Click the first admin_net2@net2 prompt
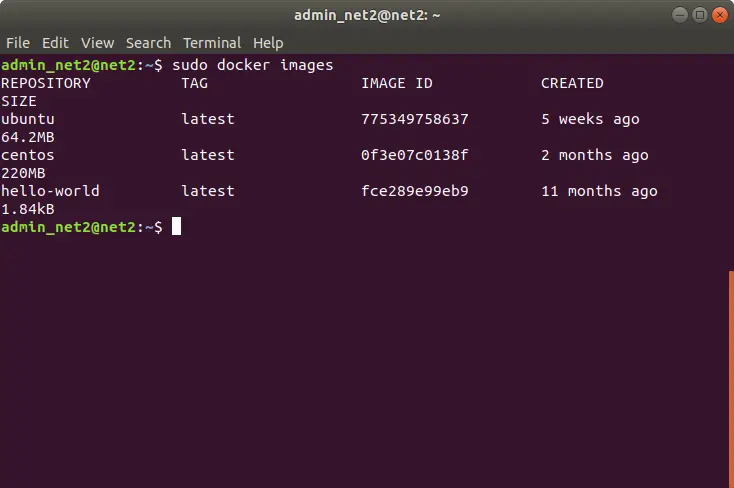The height and width of the screenshot is (488, 734). tap(82, 65)
